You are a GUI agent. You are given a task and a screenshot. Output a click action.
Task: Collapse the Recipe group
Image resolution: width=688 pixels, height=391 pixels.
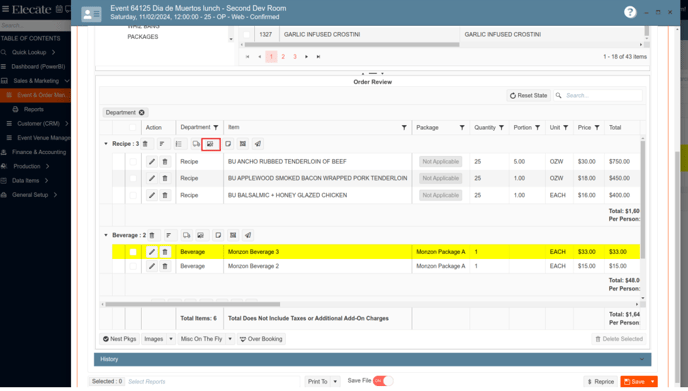pos(106,144)
